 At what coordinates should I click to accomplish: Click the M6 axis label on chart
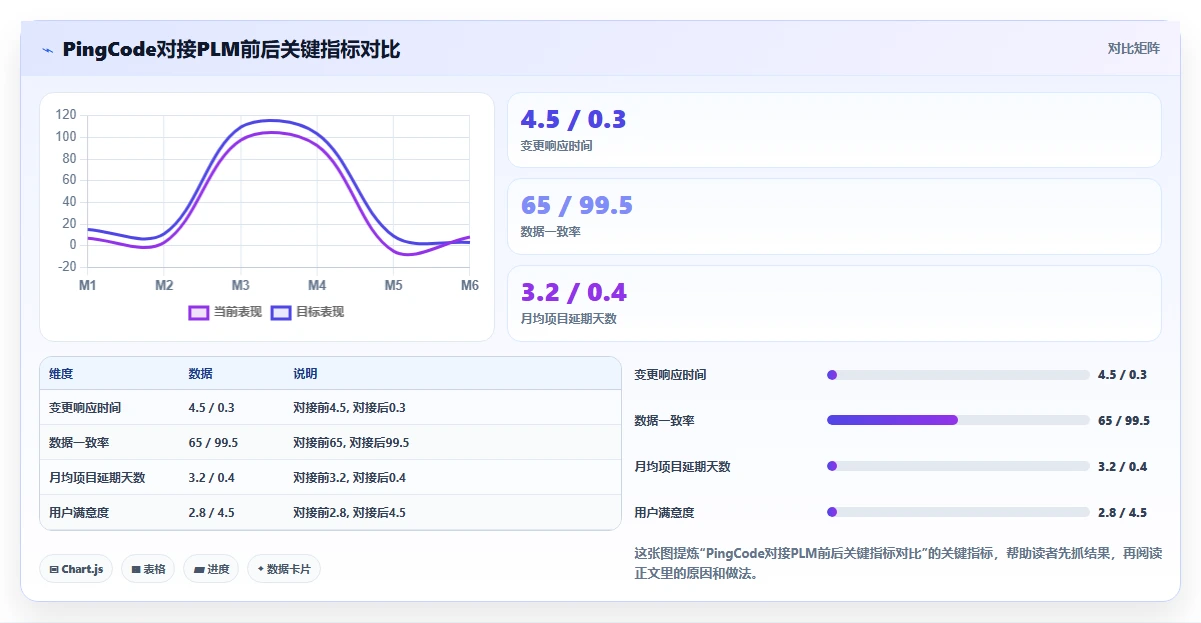[x=469, y=286]
